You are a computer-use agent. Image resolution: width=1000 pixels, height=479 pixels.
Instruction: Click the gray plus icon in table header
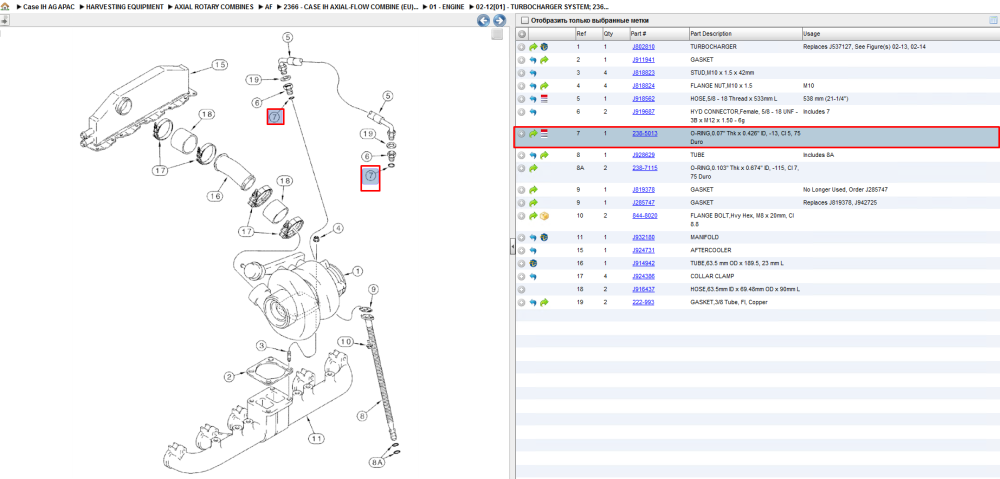(522, 34)
